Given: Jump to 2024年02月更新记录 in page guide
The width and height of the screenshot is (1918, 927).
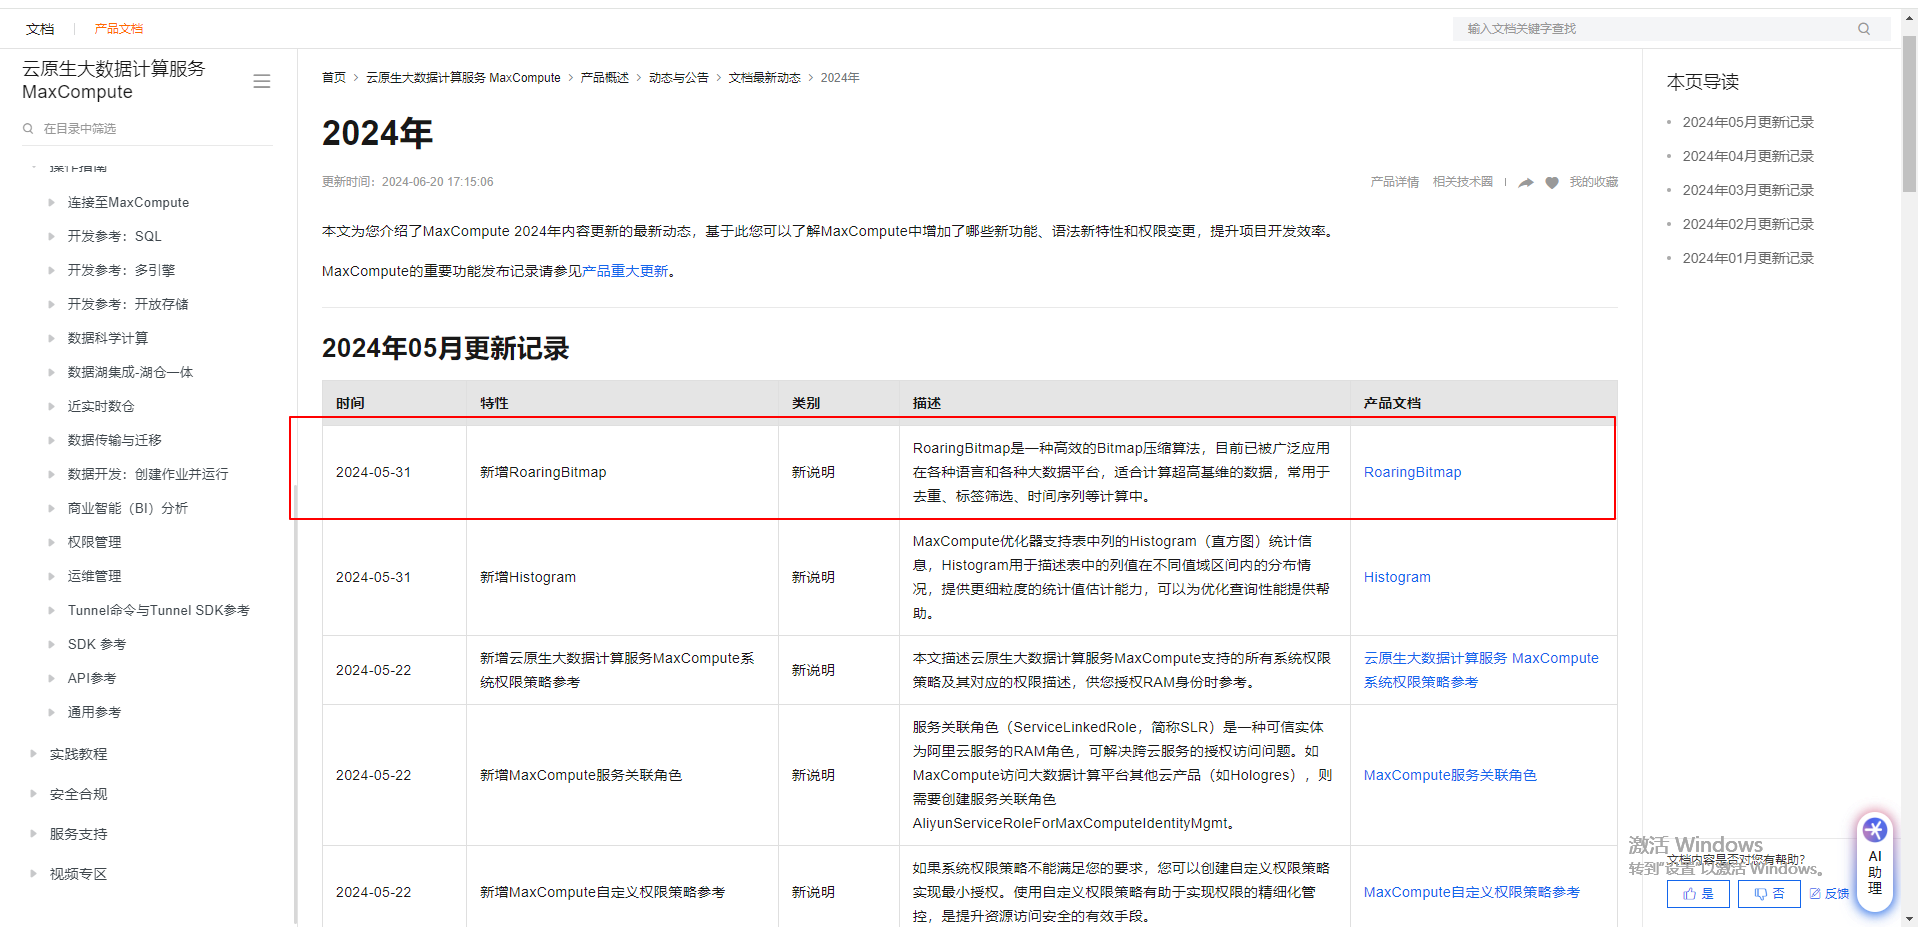Looking at the screenshot, I should [1748, 224].
